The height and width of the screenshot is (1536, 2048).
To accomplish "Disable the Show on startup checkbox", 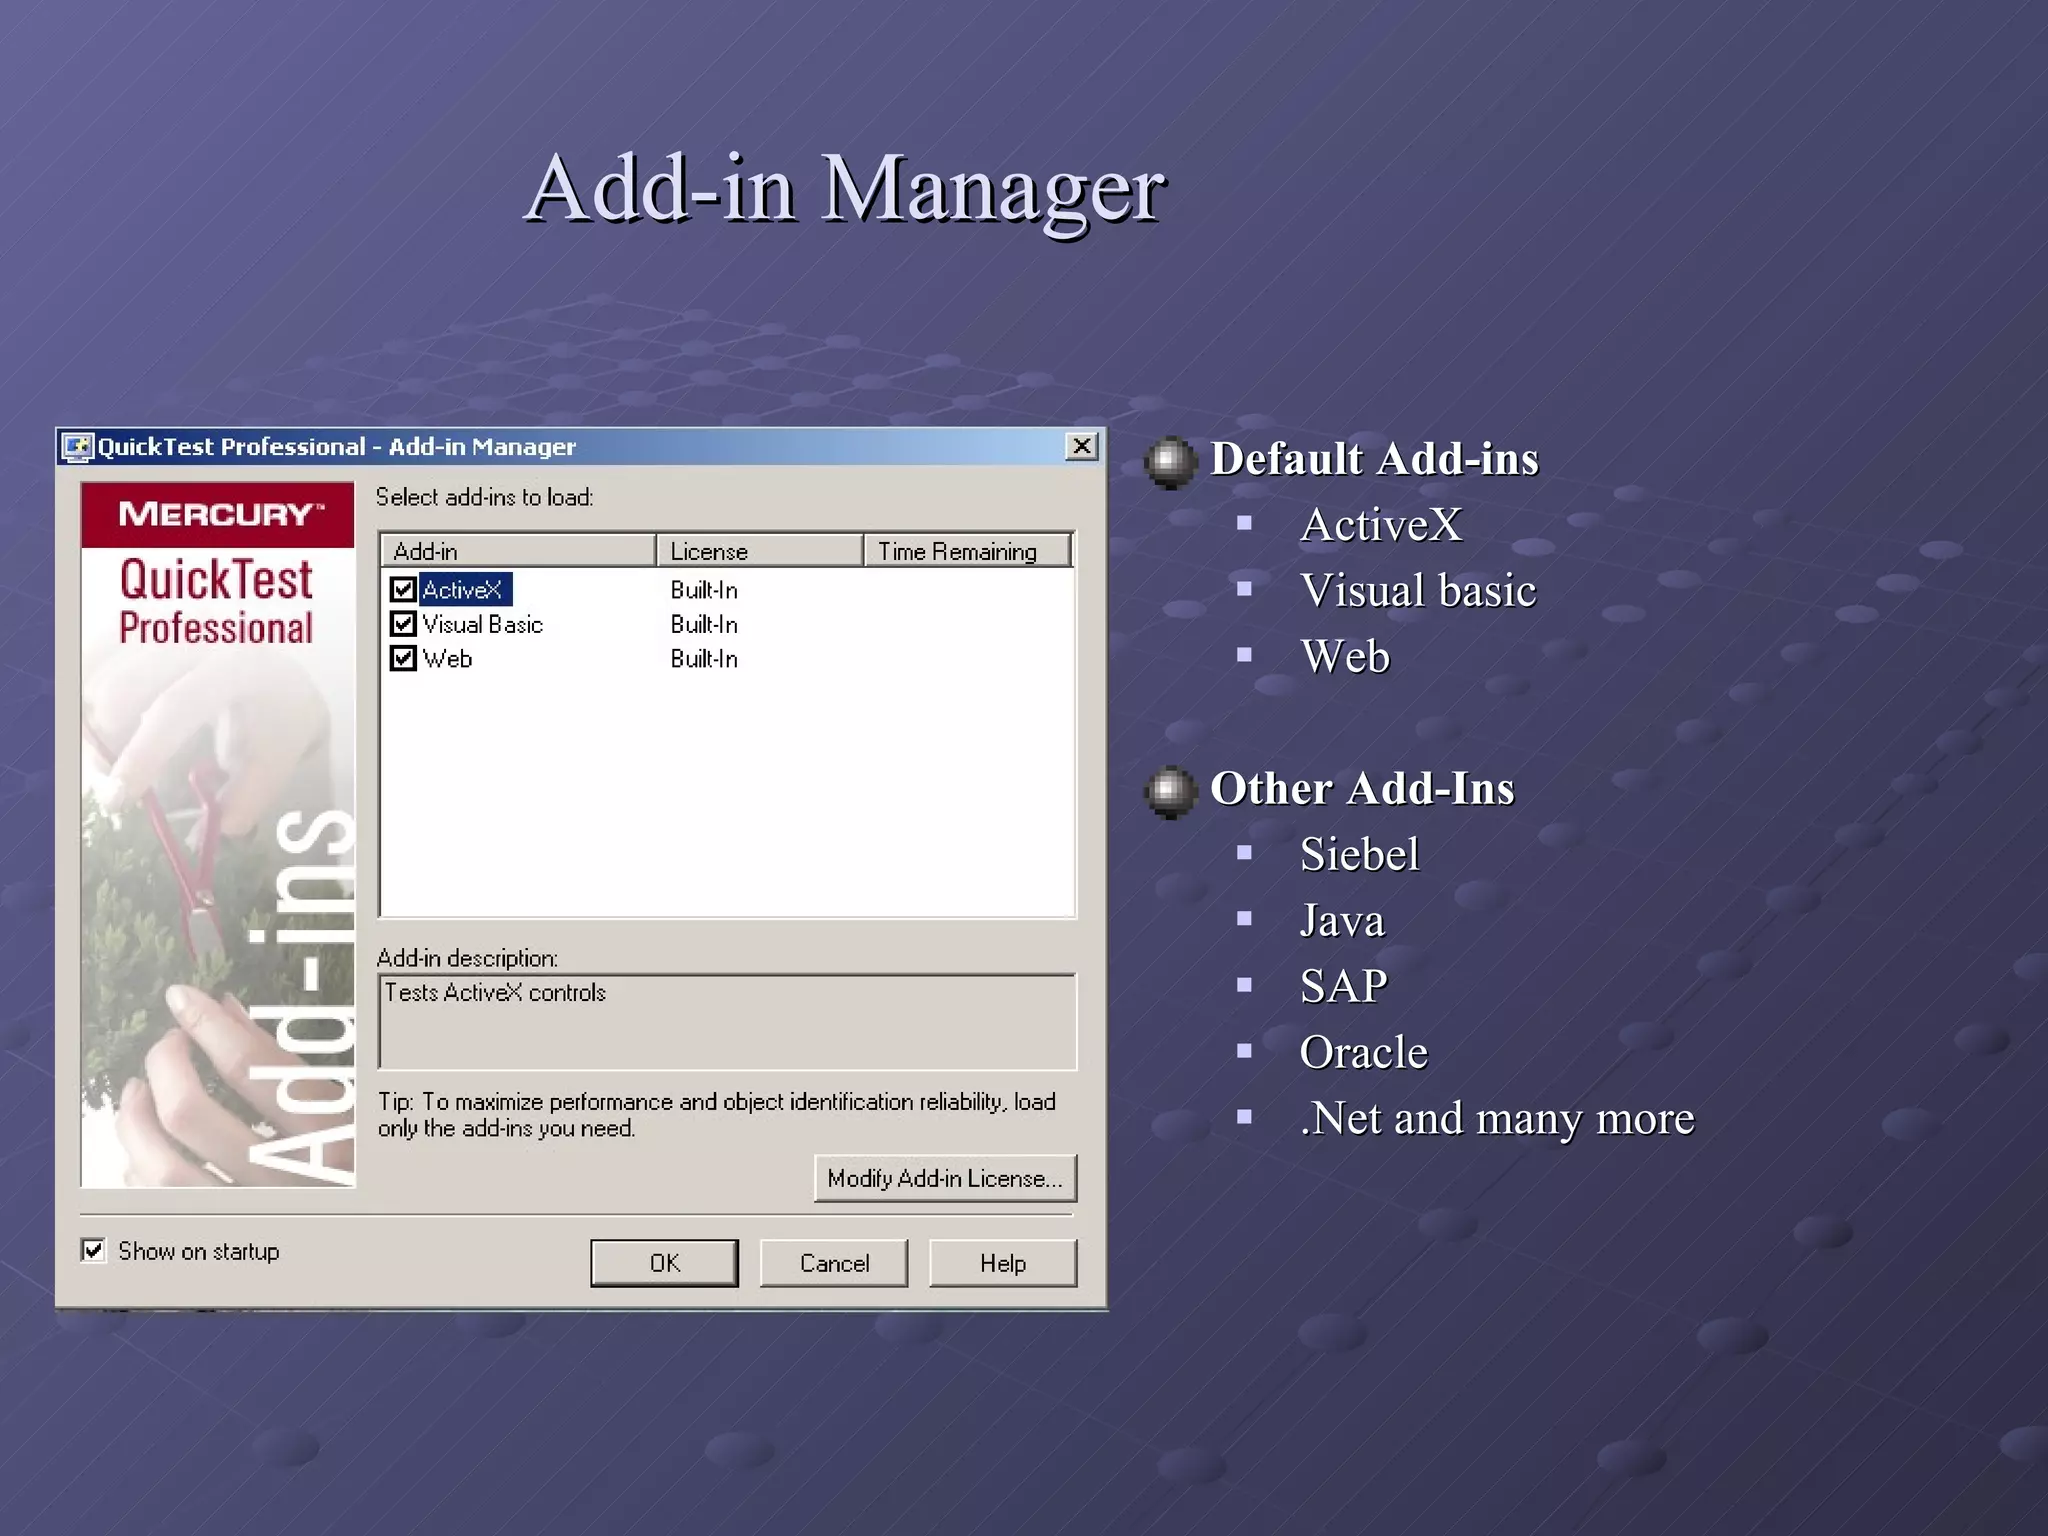I will pos(93,1250).
